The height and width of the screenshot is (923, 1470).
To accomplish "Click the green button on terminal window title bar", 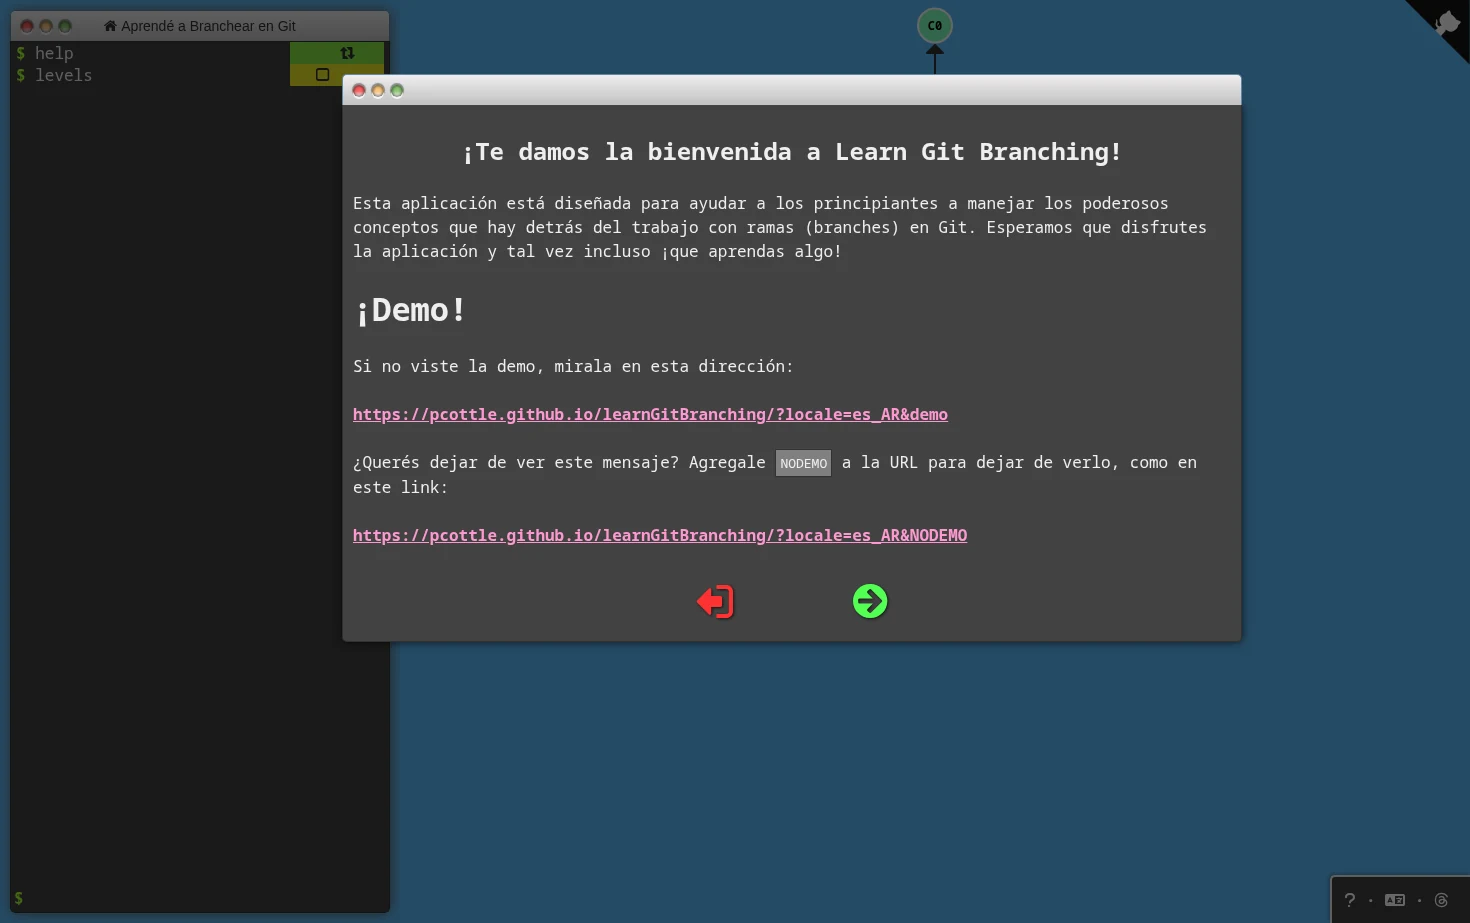I will click(x=65, y=26).
